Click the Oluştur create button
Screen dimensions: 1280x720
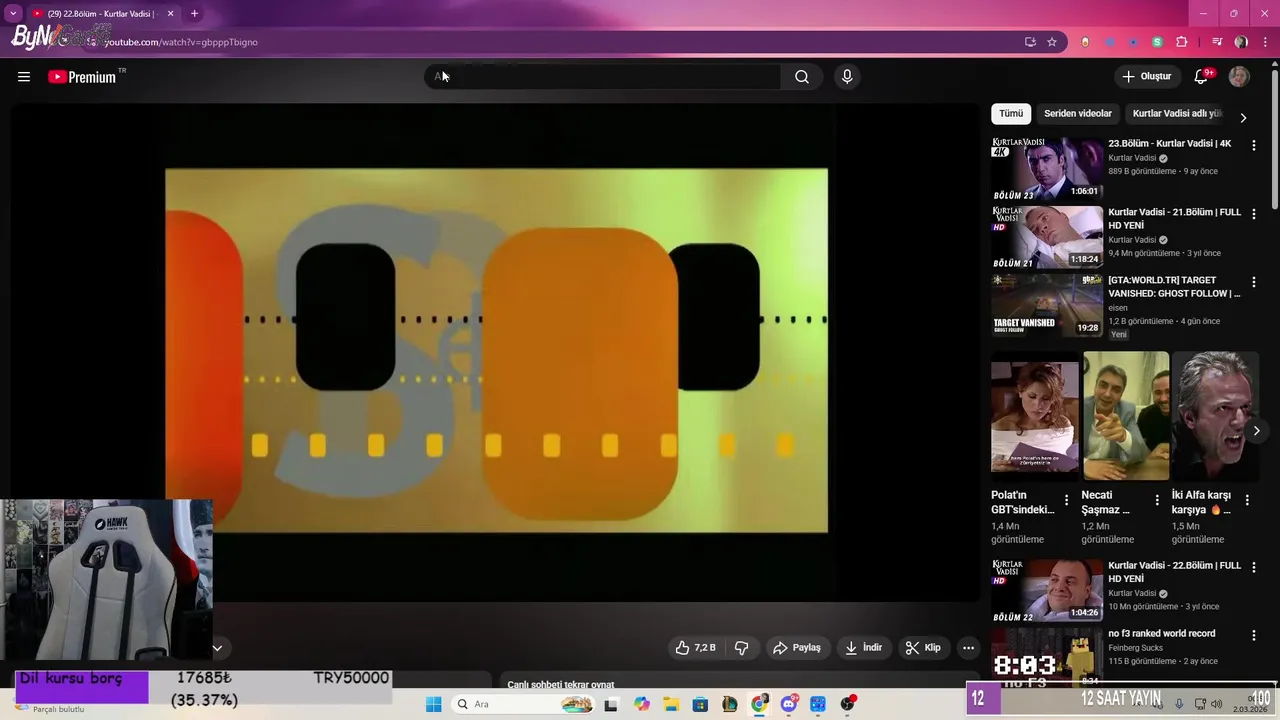(x=1147, y=77)
